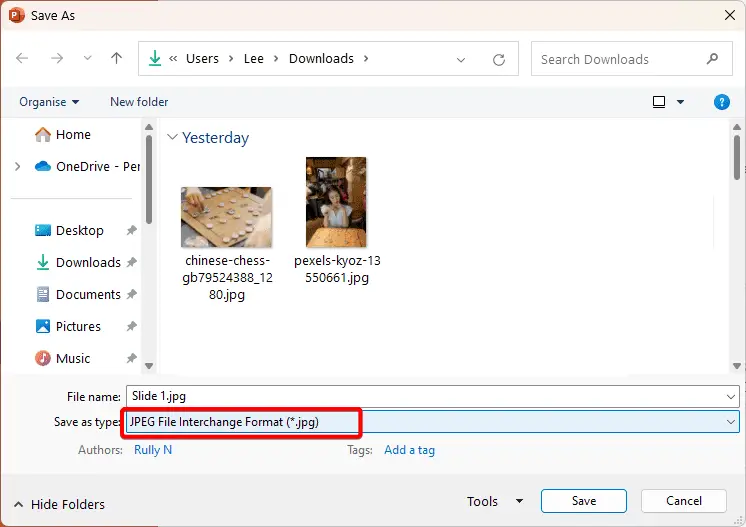The image size is (746, 527).
Task: Open Help with the question mark icon
Action: point(722,102)
